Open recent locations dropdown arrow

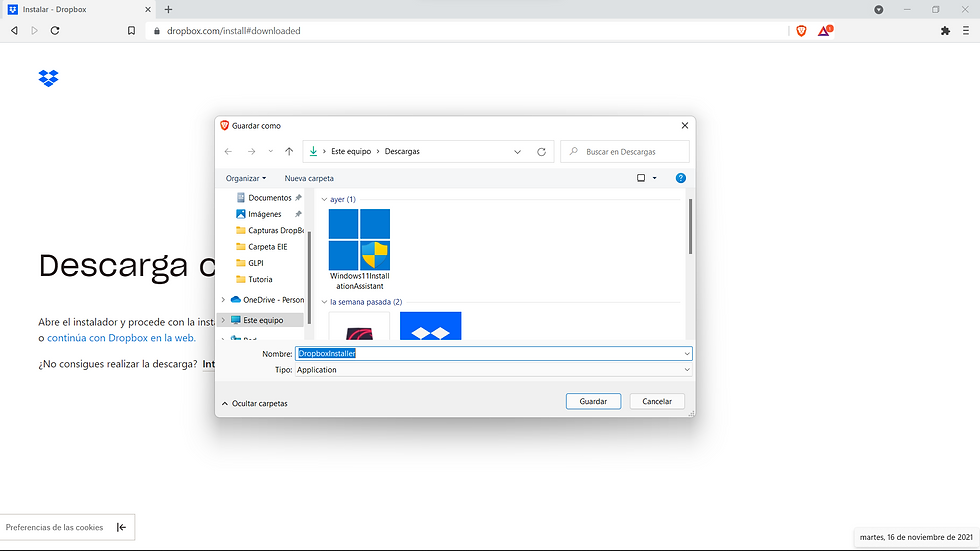(x=270, y=151)
